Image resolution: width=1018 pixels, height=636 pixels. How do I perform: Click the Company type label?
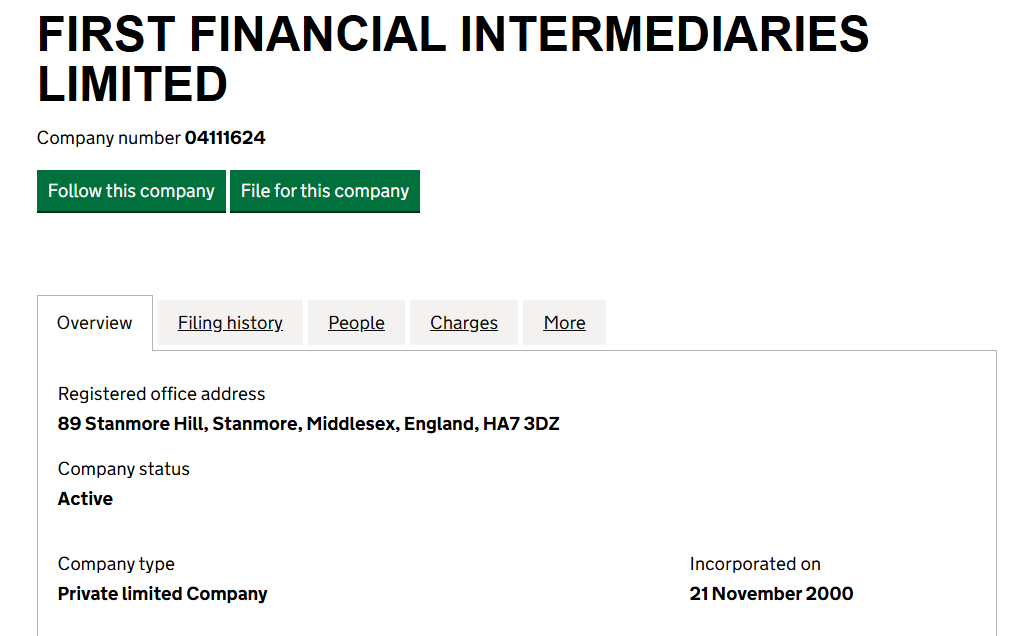[116, 564]
